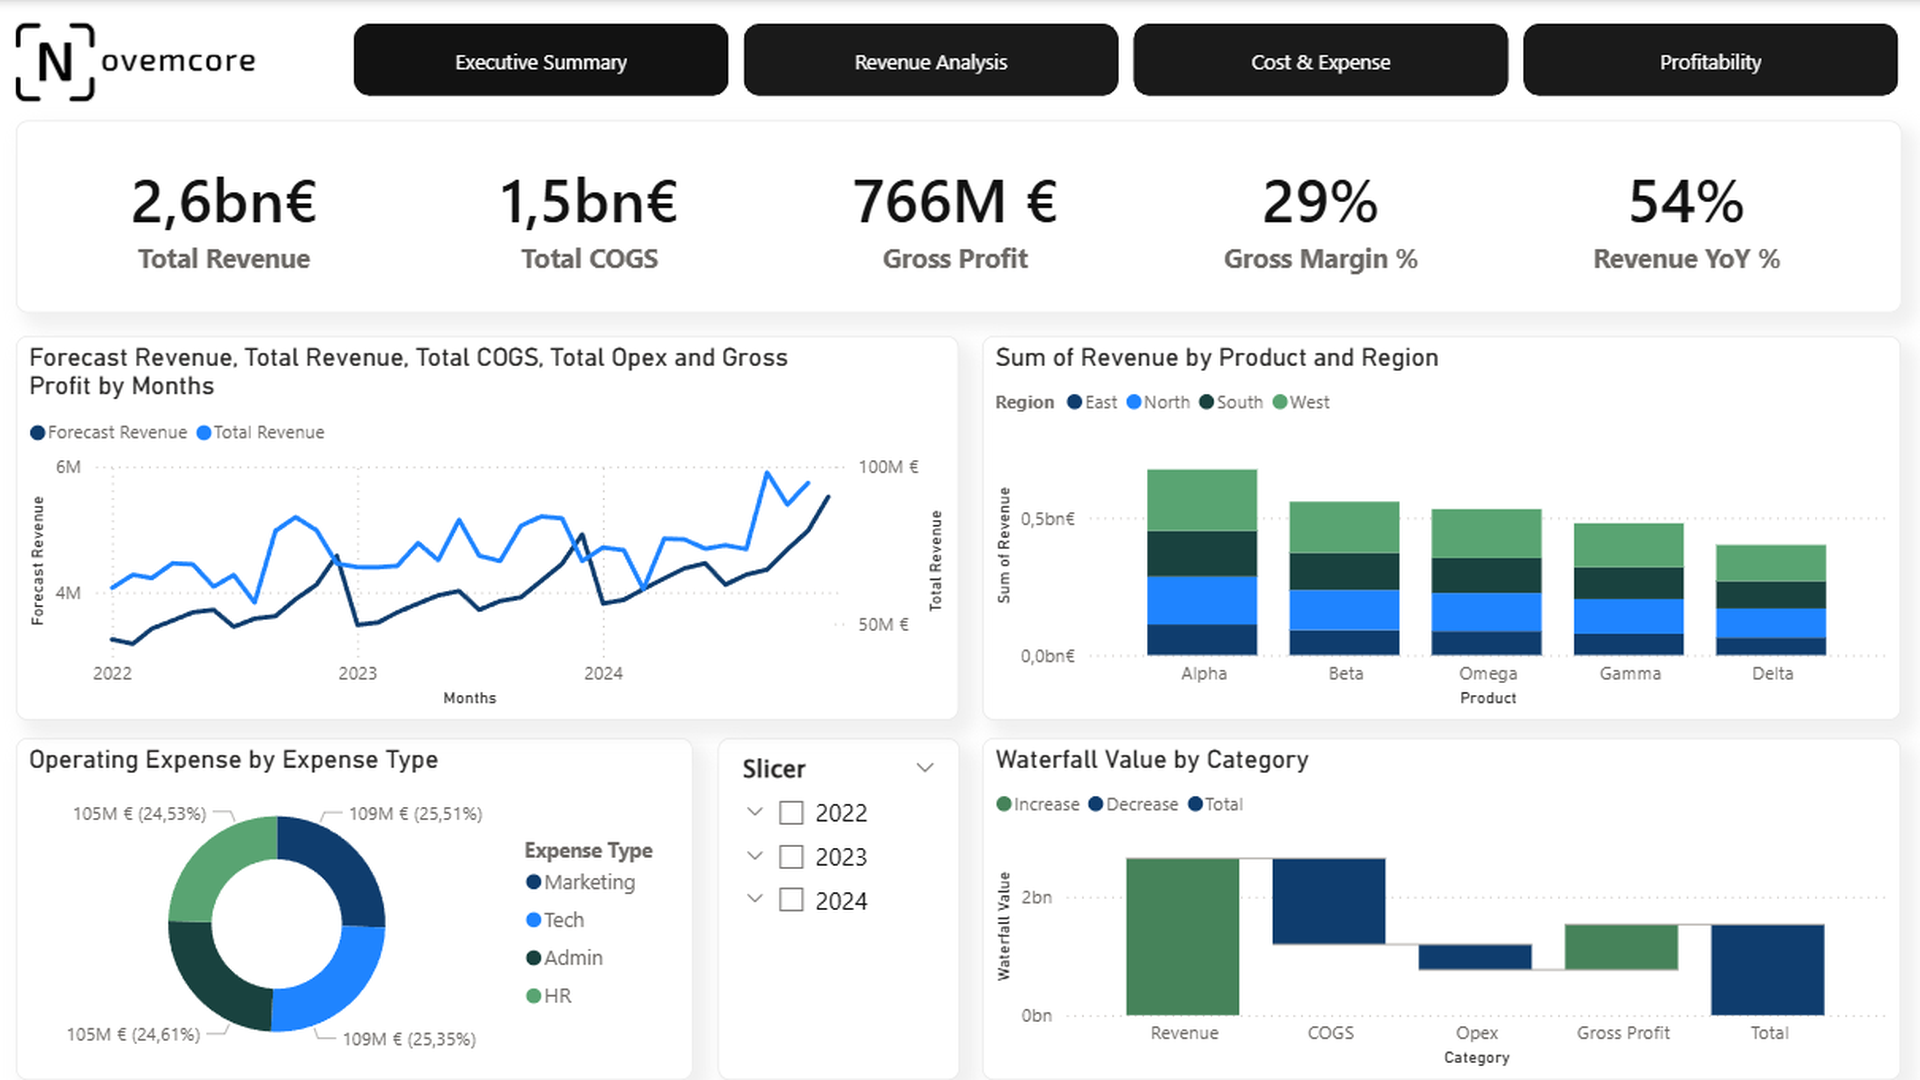Click the Admin expense legend dot

534,958
